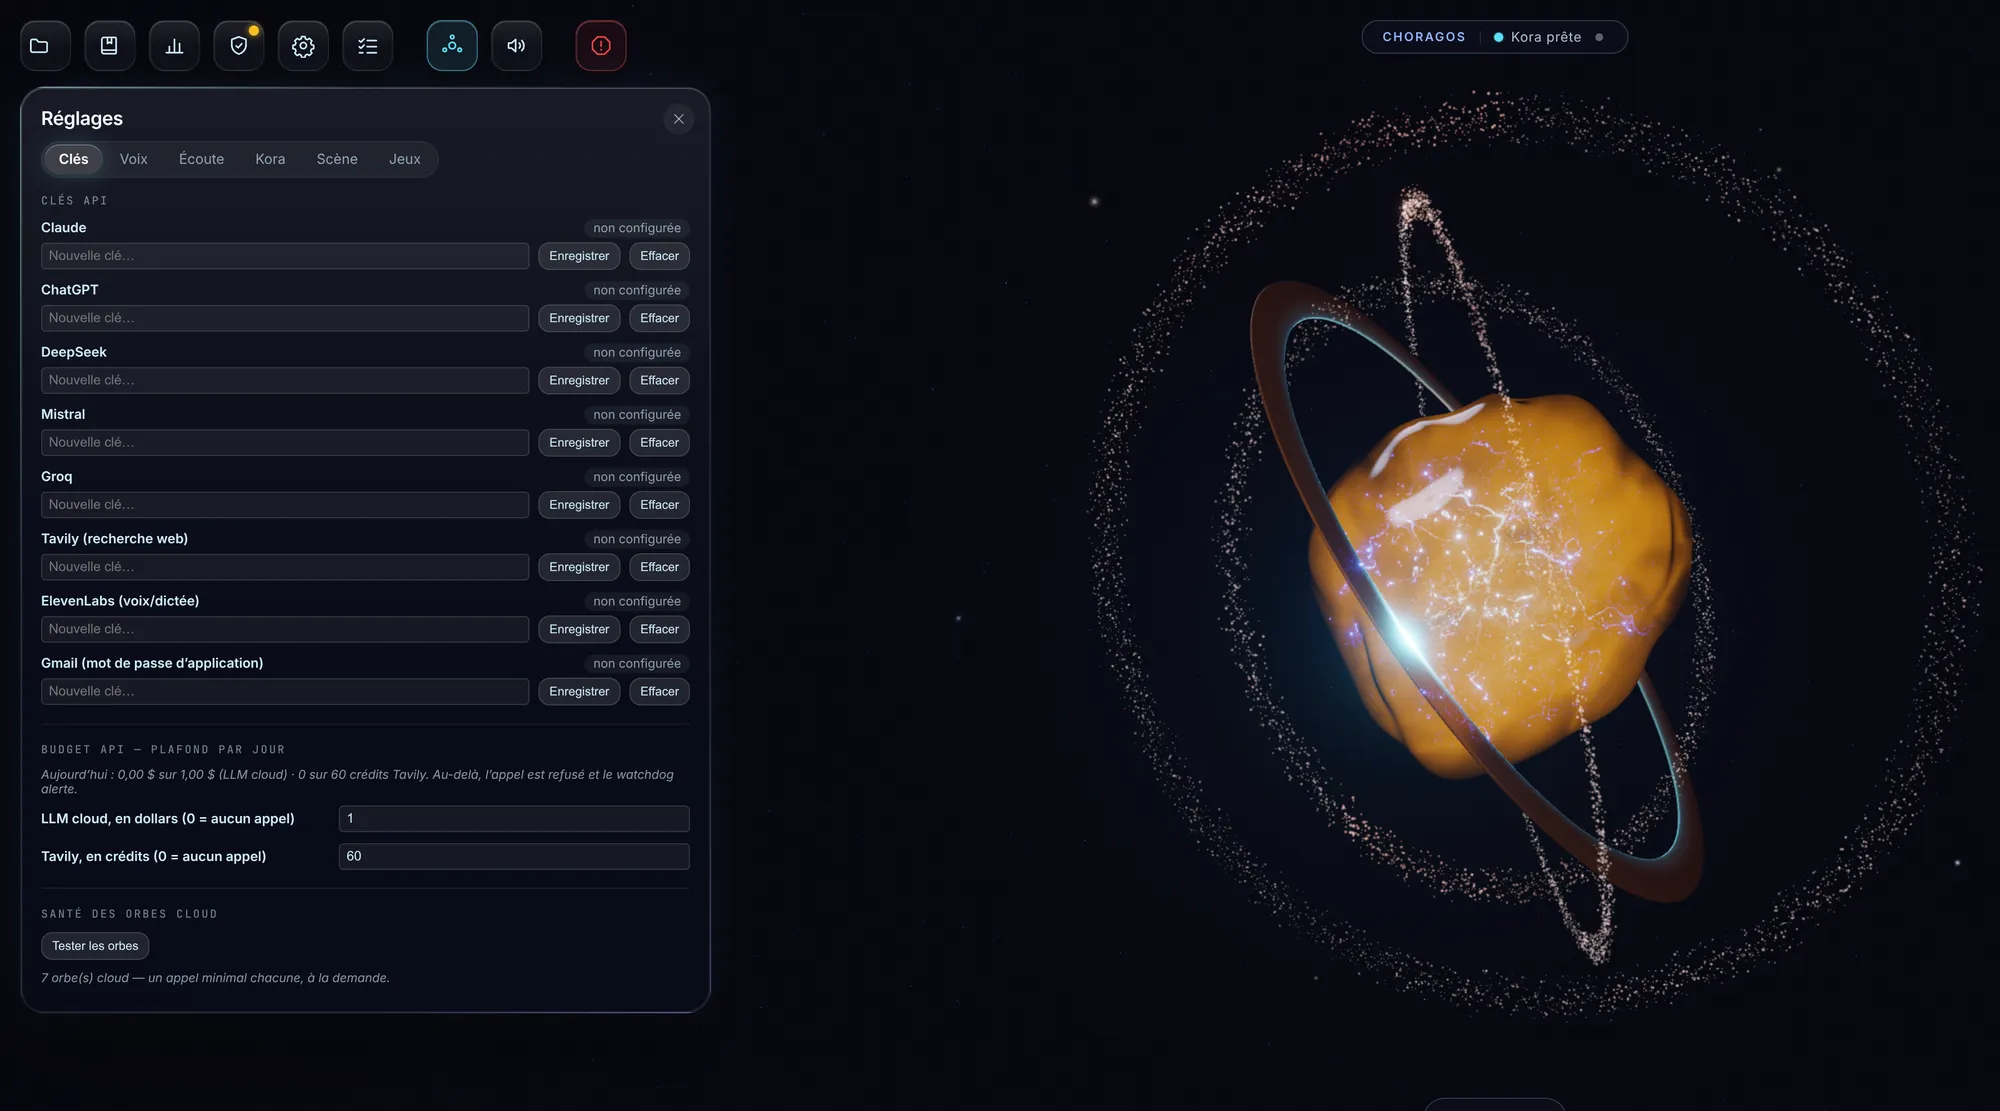Open the folder icon in top toolbar
The image size is (2000, 1111).
45,45
